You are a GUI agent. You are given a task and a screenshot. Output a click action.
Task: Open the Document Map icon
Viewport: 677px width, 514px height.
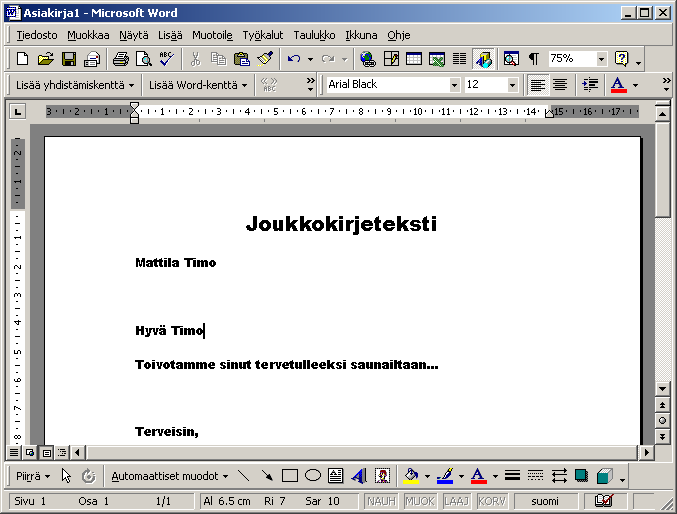pyautogui.click(x=511, y=59)
